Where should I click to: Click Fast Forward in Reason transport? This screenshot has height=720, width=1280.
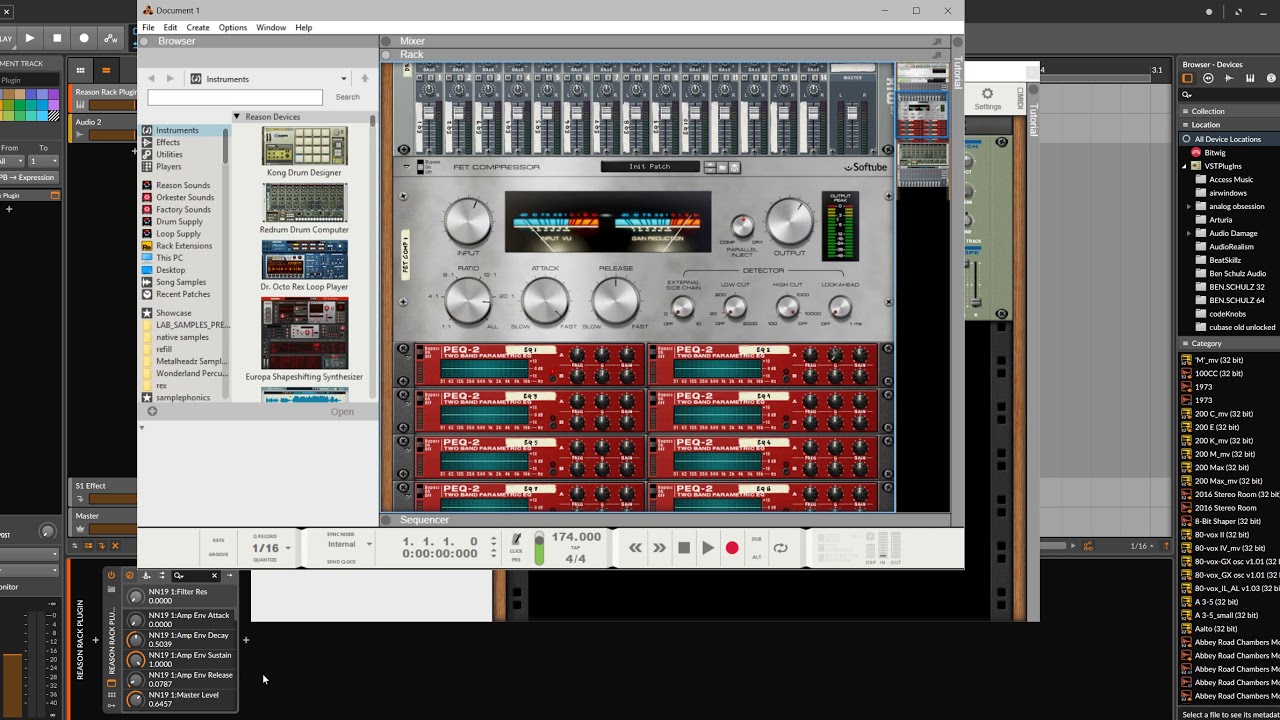(659, 548)
